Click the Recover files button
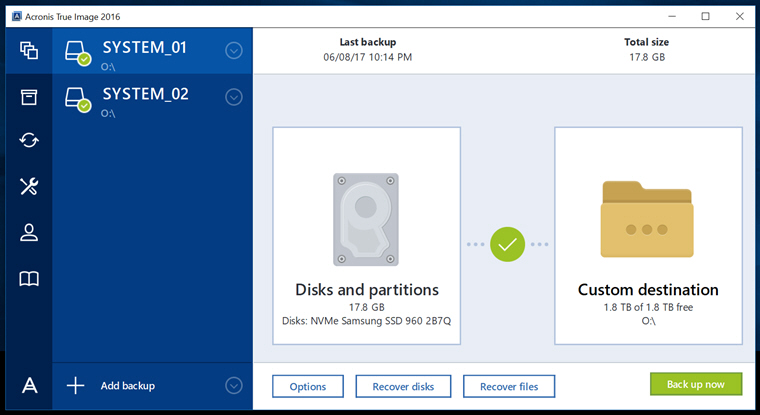Viewport: 760px width, 415px height. [x=508, y=386]
